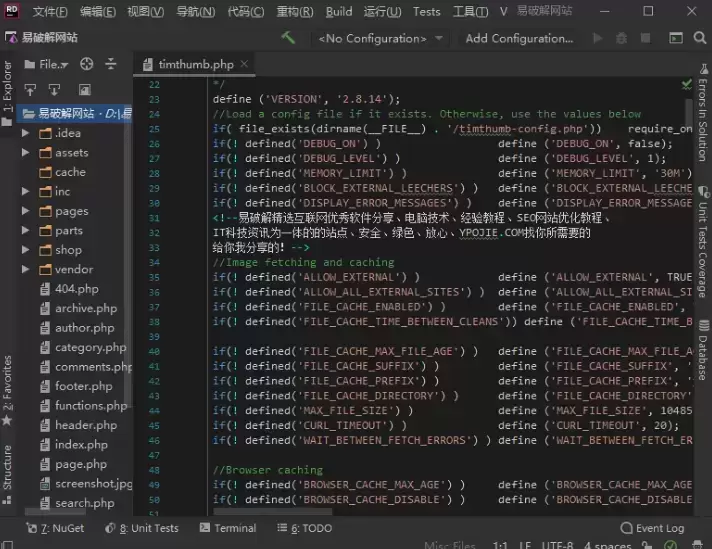Click the green status check indicator in status bar
712x549 pixels.
pyautogui.click(x=671, y=544)
